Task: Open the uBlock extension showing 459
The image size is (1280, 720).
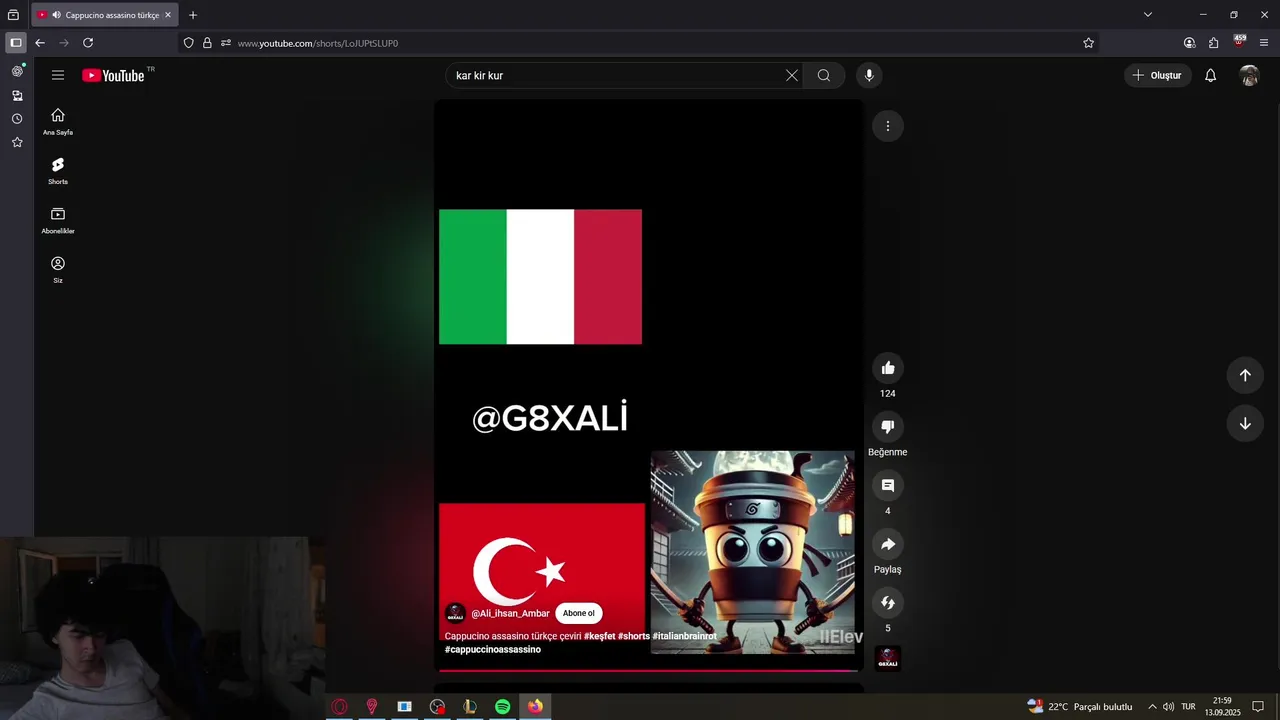Action: pos(1239,42)
